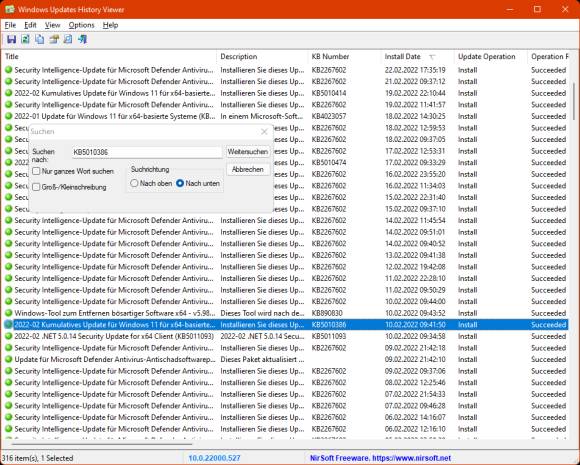The image size is (580, 465).
Task: Click the Weitersuchen button
Action: [247, 152]
